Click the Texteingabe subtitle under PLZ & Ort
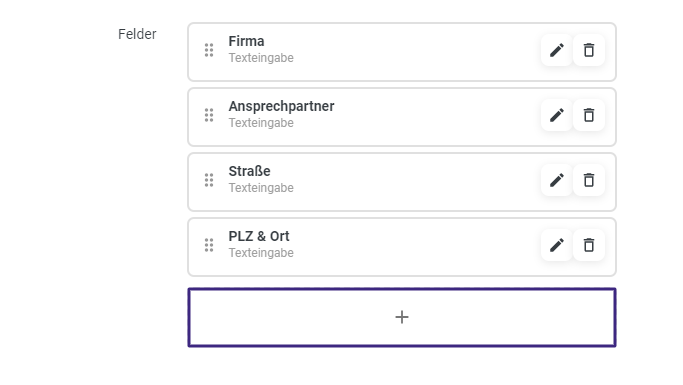Viewport: 683px width, 385px height. pos(261,253)
